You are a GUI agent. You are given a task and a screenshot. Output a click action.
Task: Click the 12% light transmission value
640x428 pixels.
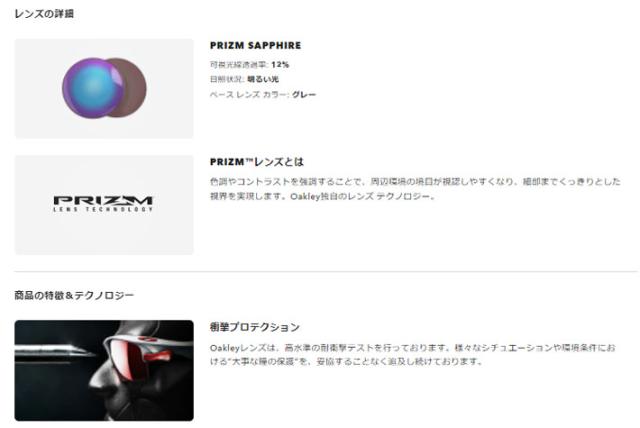[280, 64]
